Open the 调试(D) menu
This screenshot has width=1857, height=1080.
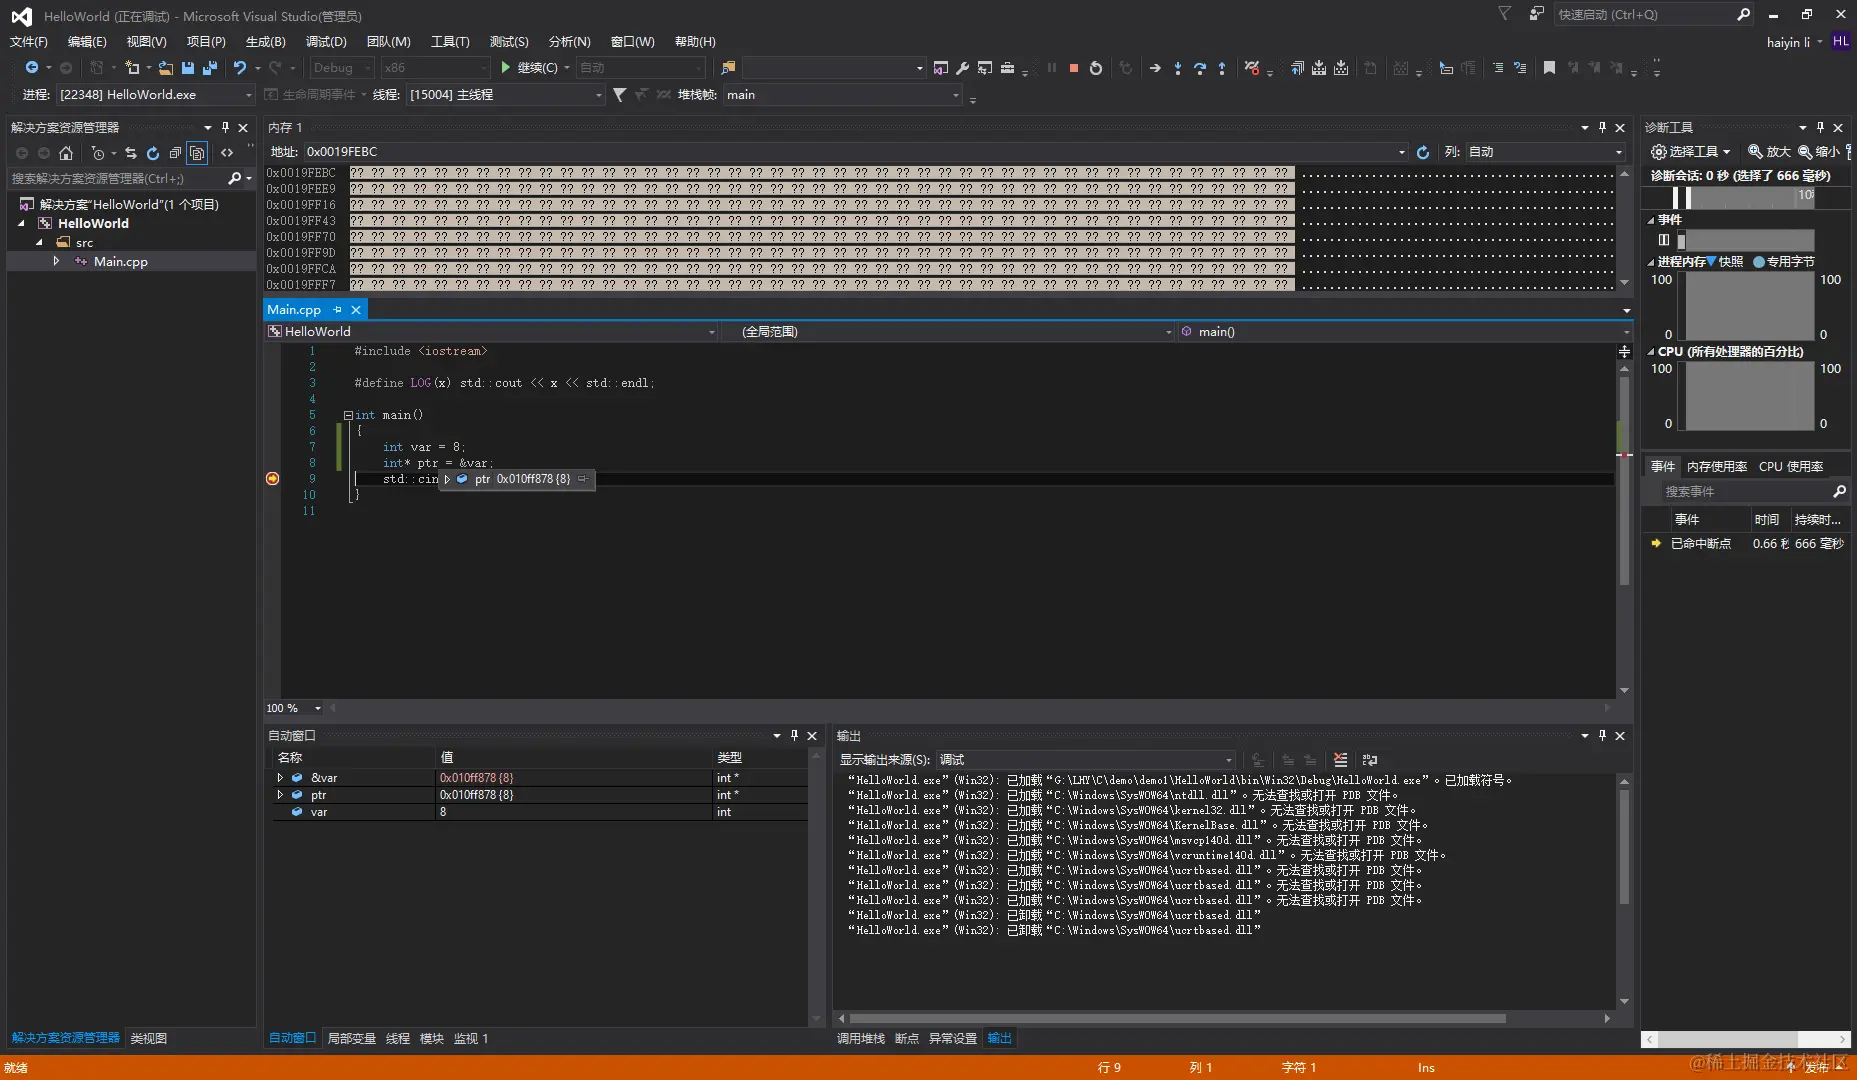pos(326,41)
